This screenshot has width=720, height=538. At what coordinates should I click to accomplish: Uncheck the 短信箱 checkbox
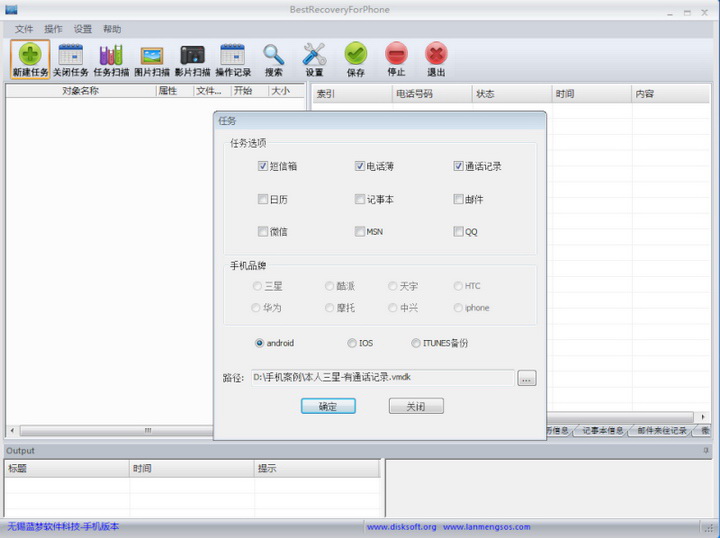click(x=263, y=166)
